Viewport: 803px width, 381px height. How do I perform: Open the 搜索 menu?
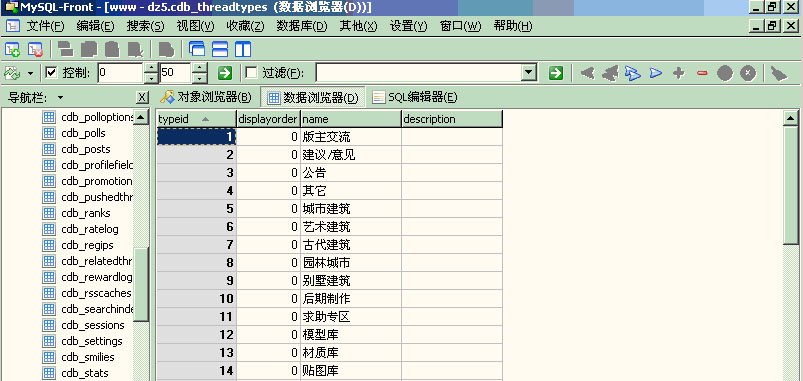145,26
